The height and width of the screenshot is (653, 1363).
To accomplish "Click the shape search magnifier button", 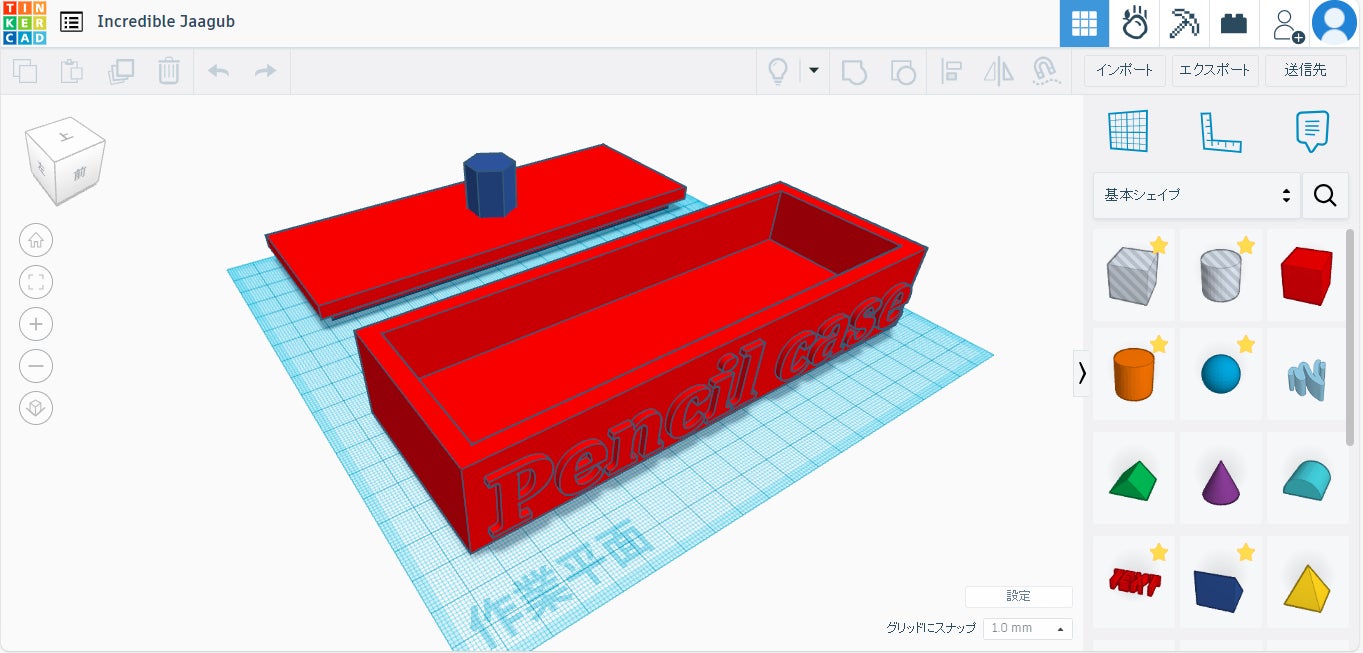I will tap(1325, 195).
